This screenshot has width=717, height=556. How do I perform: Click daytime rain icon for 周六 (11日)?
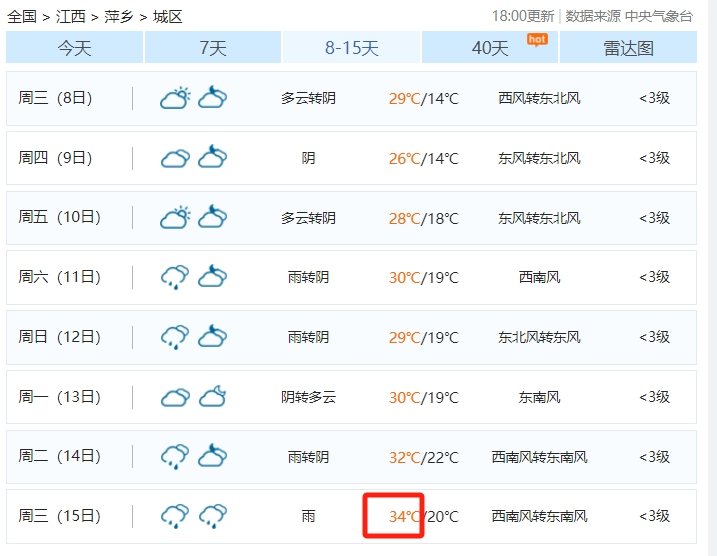(175, 277)
